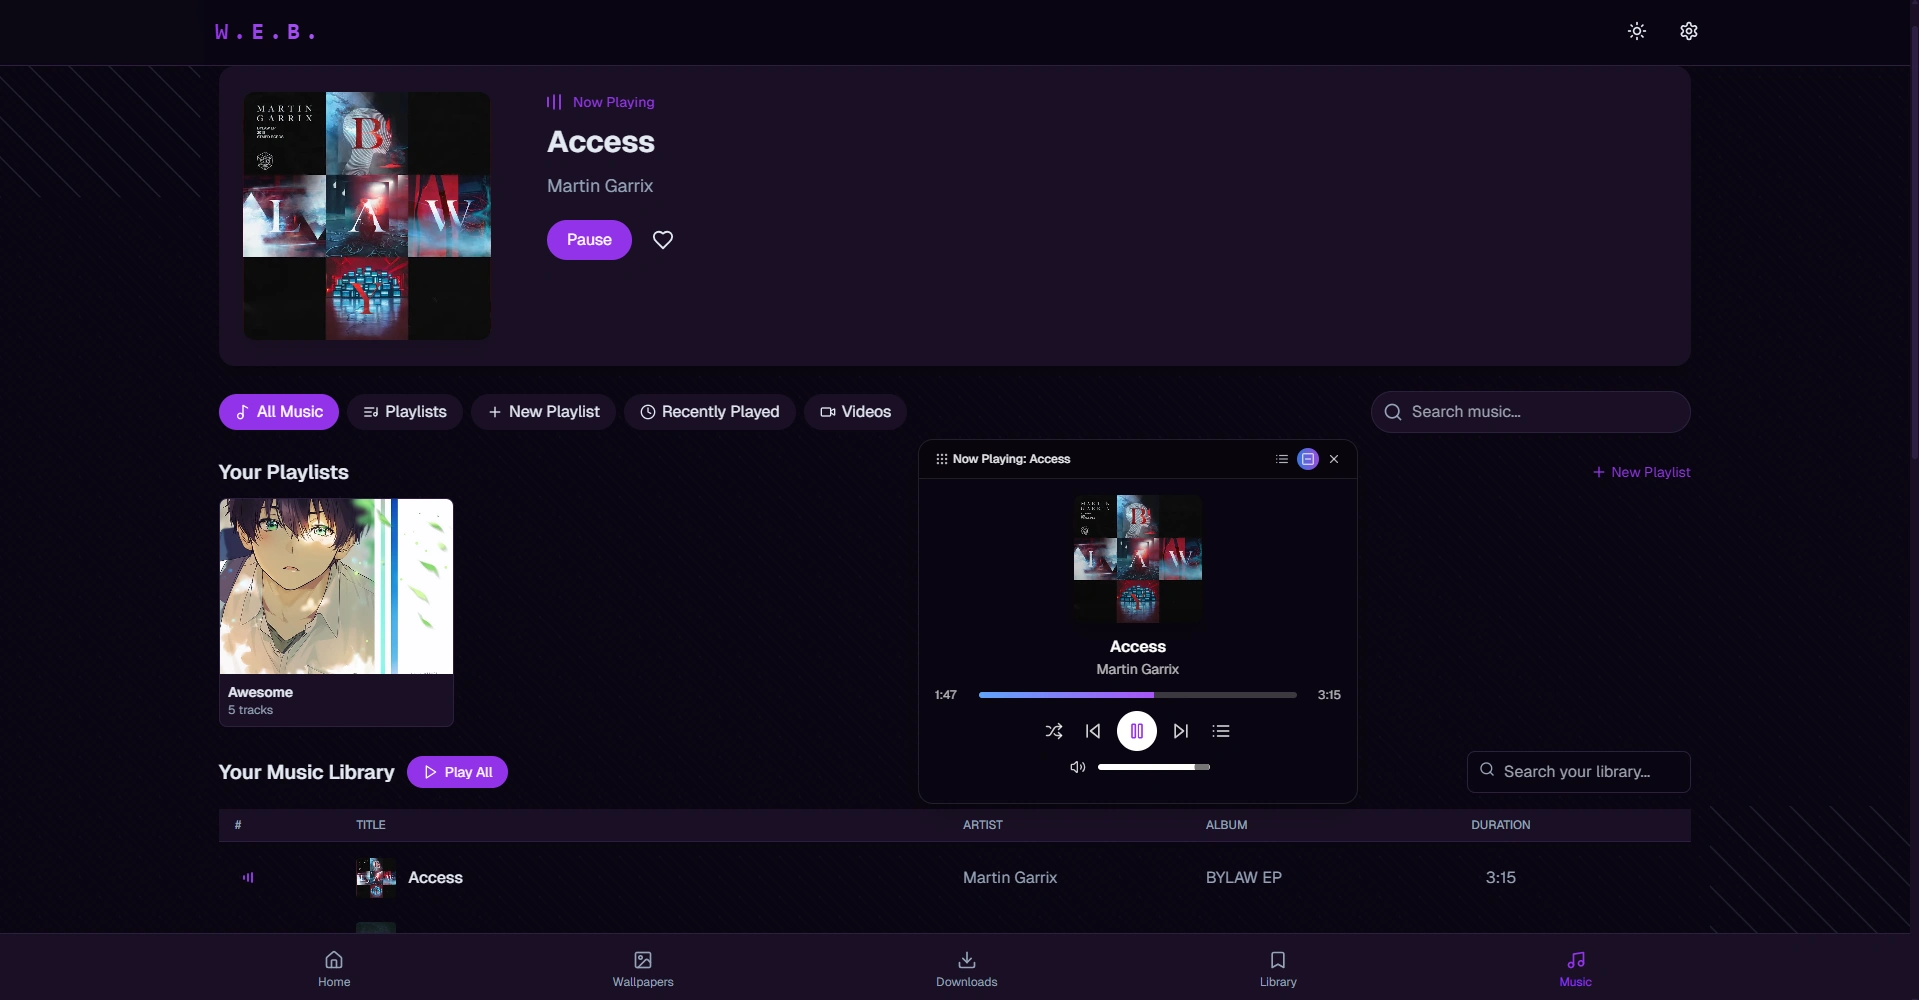Image resolution: width=1919 pixels, height=1000 pixels.
Task: Click the magnifier icon in Search your library
Action: point(1487,770)
